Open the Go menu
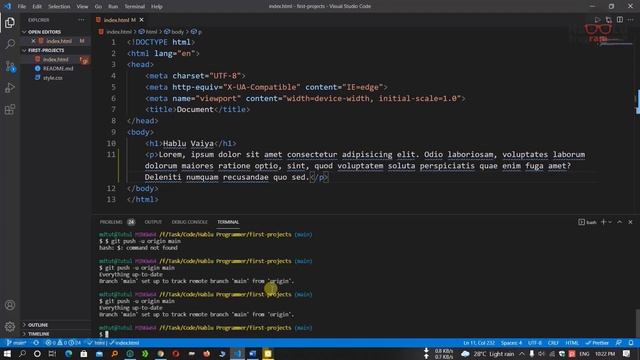640x360 pixels. click(98, 7)
